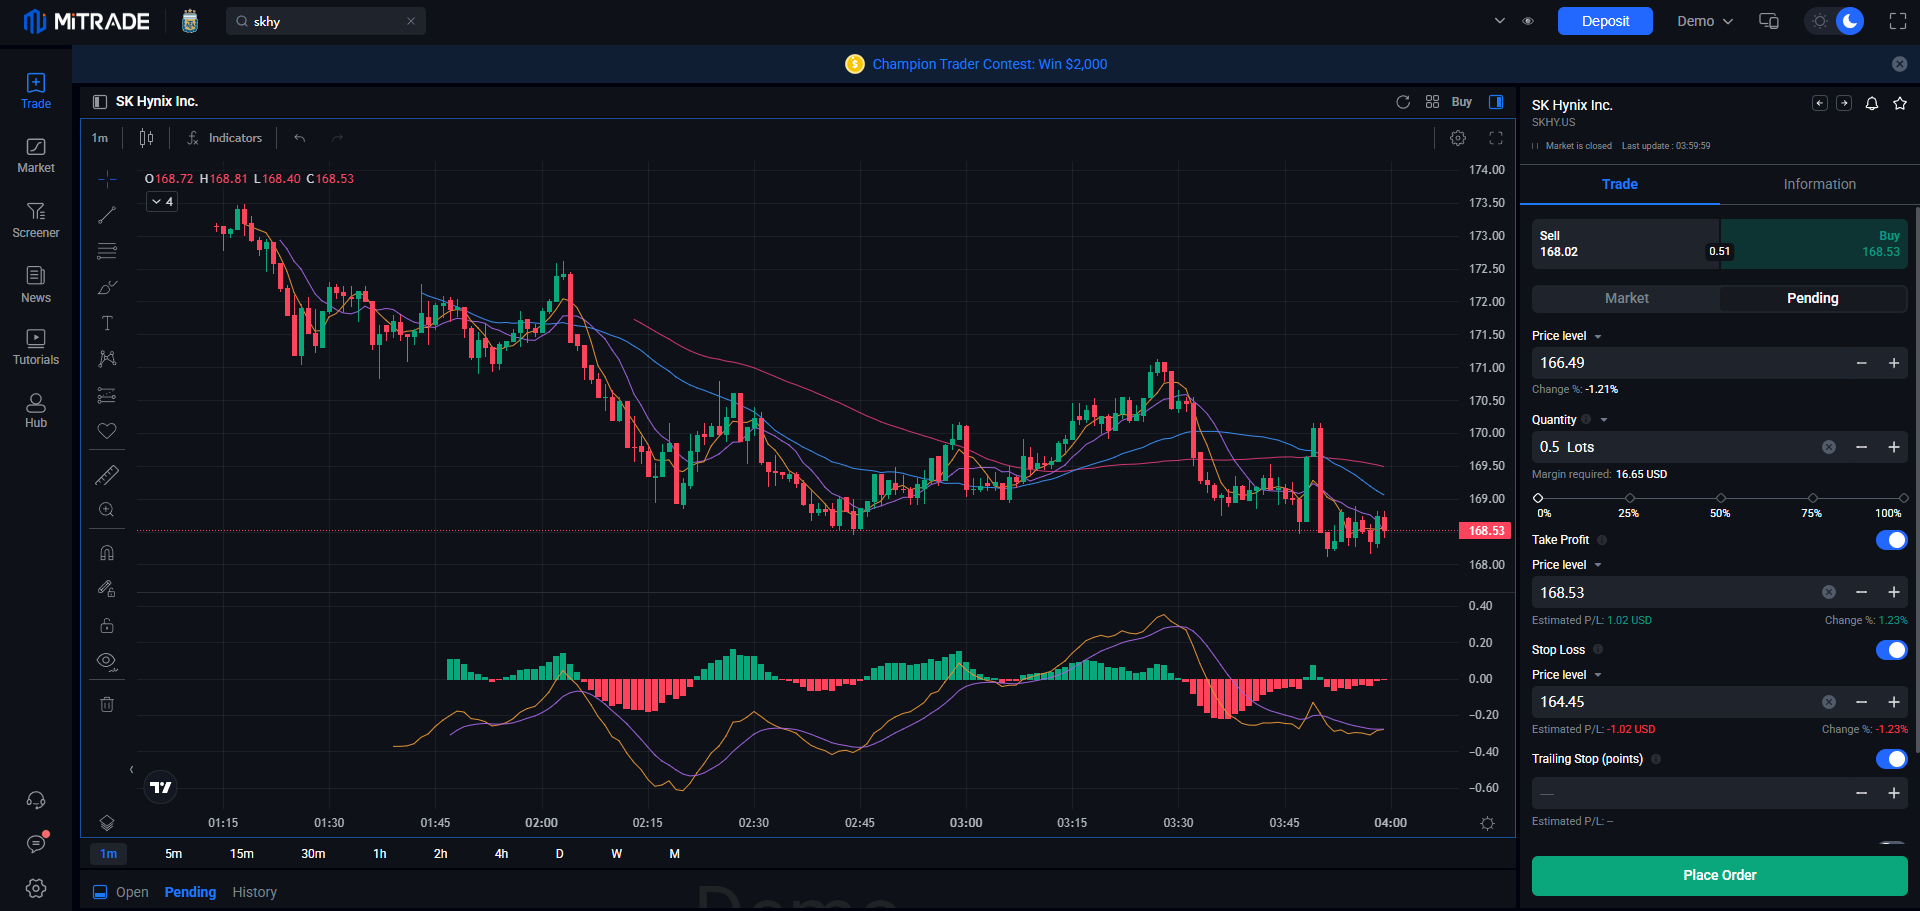Open the 1m interval selector in toolbar
Viewport: 1920px width, 911px height.
tap(100, 138)
